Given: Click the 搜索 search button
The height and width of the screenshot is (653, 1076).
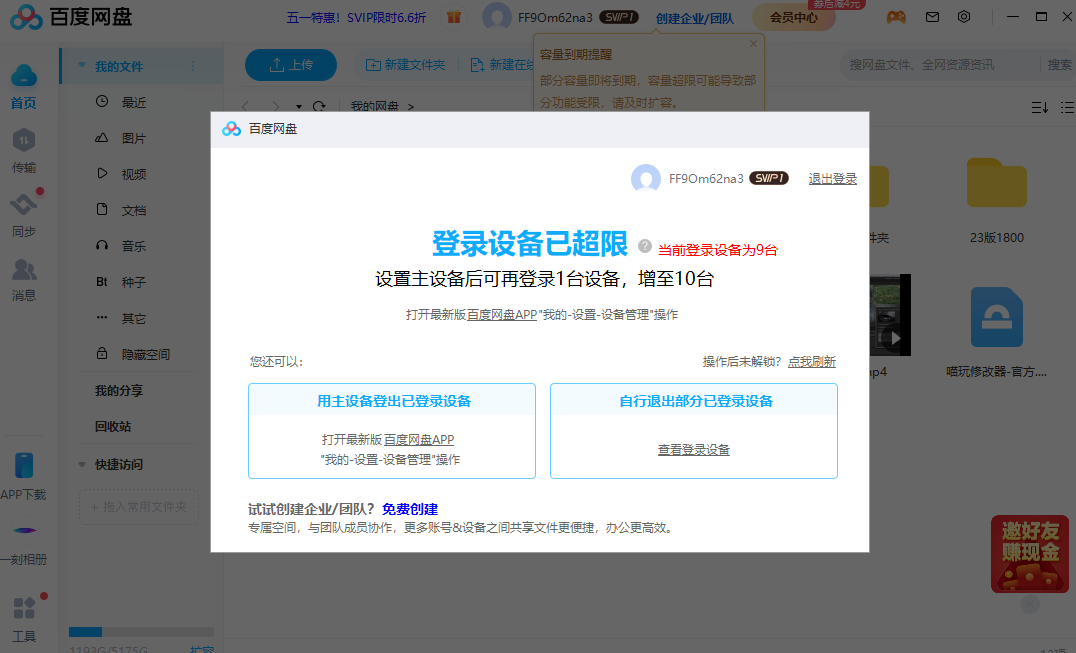Looking at the screenshot, I should point(1060,64).
